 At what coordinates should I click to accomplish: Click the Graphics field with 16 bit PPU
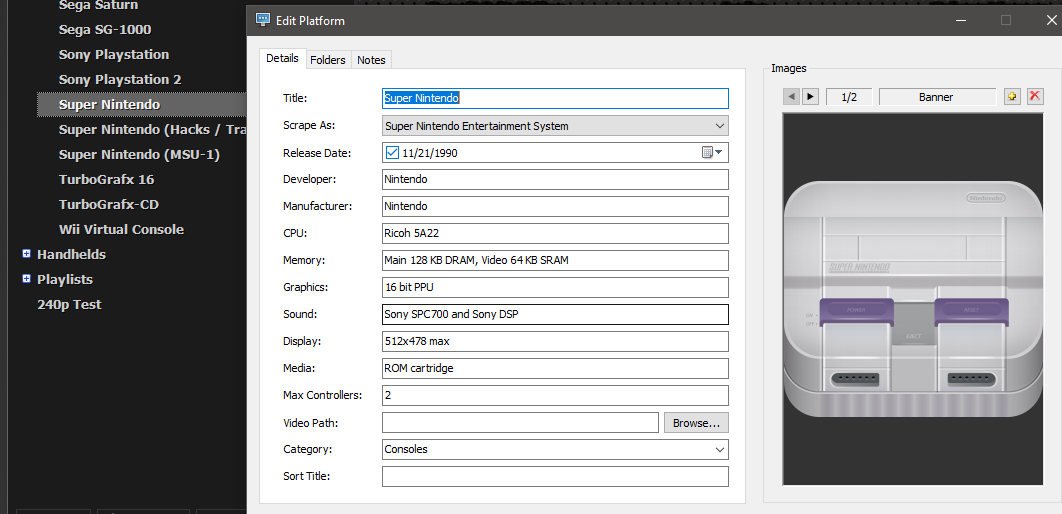coord(555,287)
